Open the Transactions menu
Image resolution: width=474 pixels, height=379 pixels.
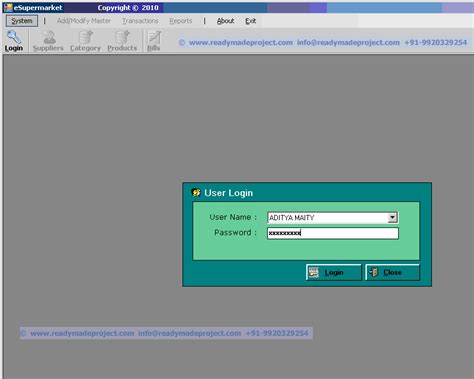(x=140, y=21)
